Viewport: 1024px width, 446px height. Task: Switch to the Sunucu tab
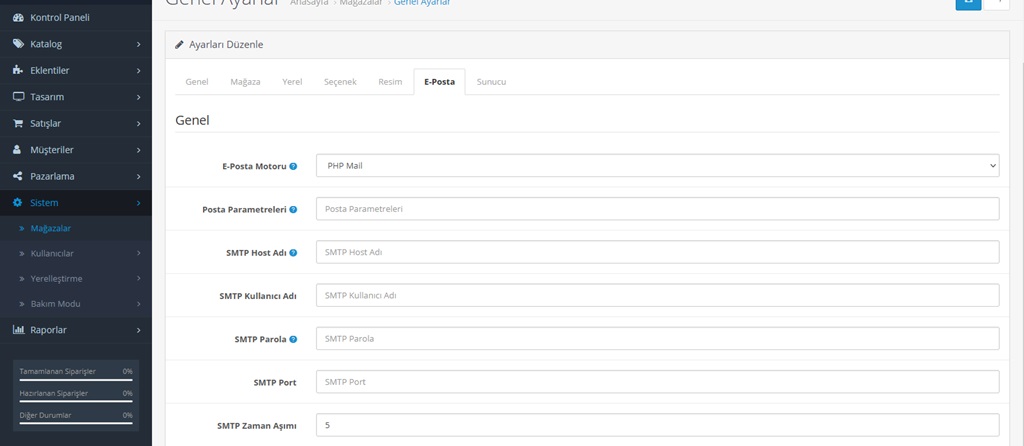click(x=491, y=82)
